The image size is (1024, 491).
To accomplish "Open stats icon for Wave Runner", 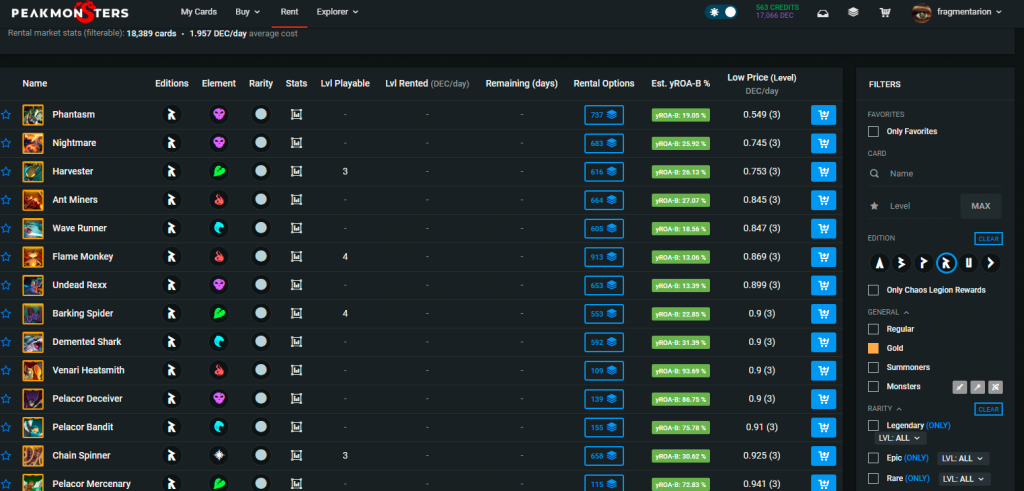I will (x=296, y=229).
